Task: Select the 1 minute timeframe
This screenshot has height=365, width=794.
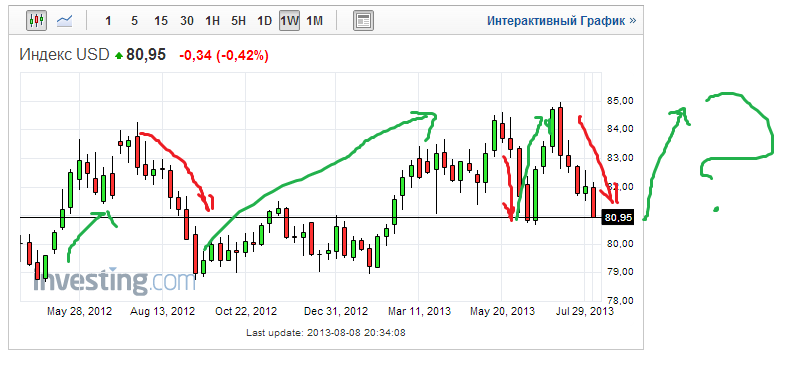Action: pos(108,21)
